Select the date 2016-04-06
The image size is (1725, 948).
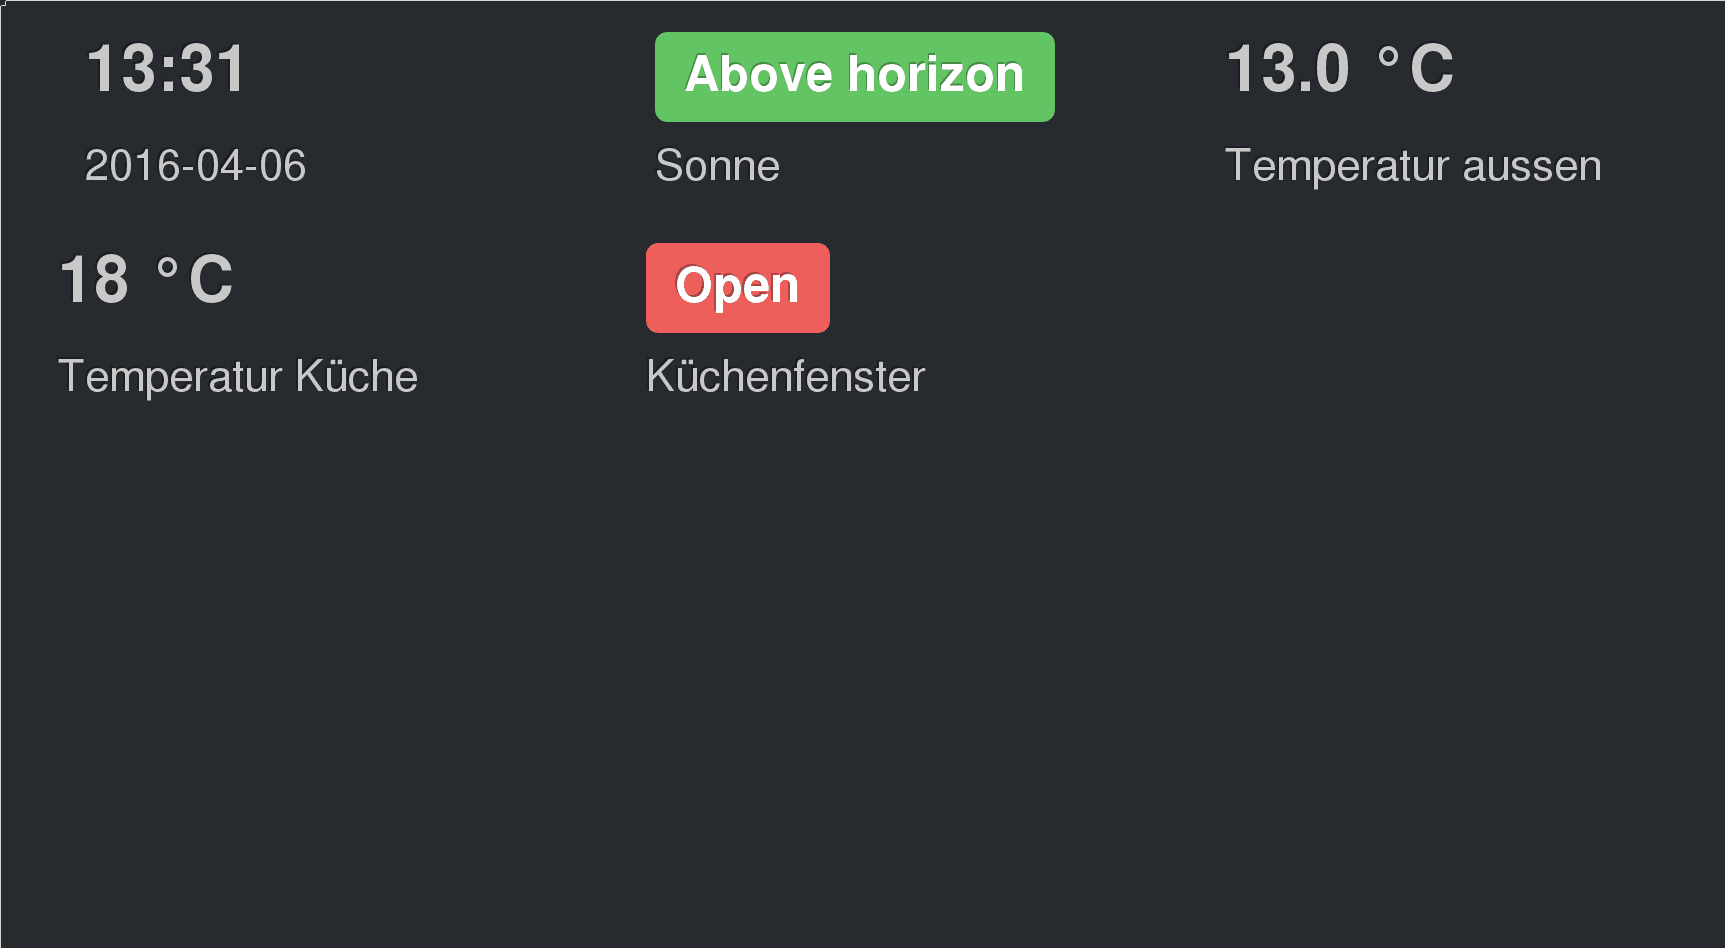(195, 166)
